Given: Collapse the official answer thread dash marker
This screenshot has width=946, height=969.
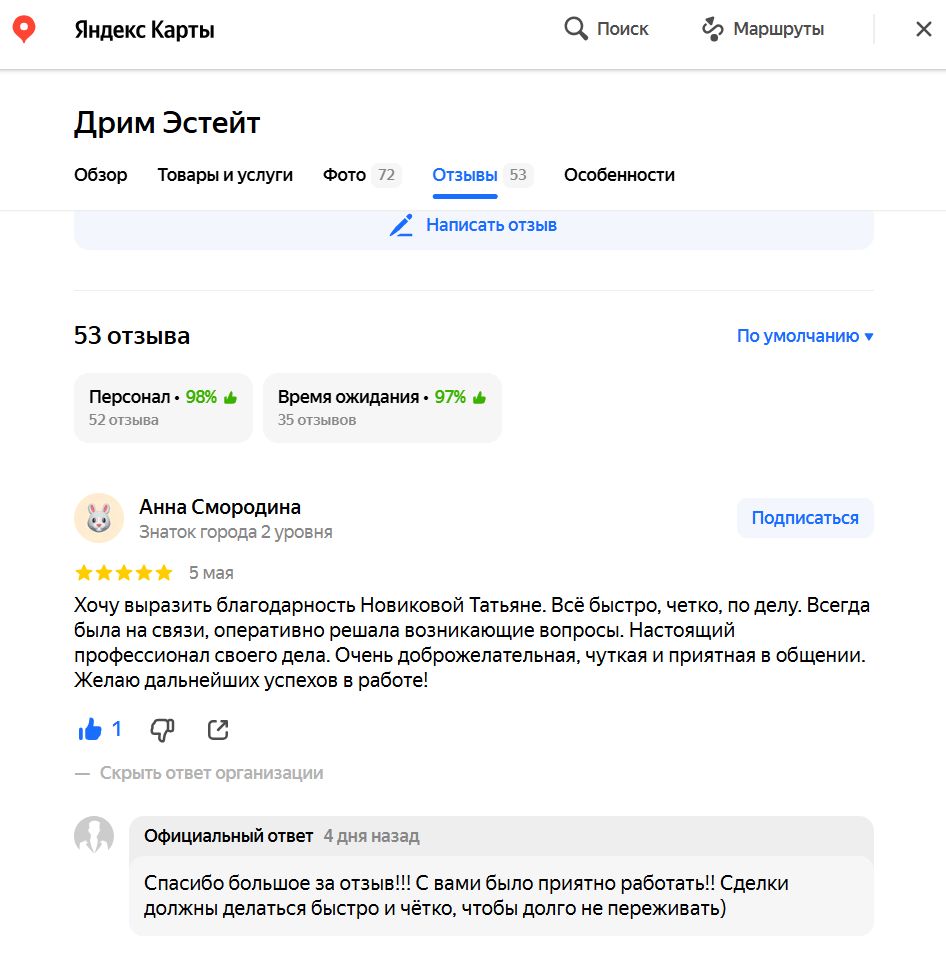Looking at the screenshot, I should pyautogui.click(x=82, y=772).
